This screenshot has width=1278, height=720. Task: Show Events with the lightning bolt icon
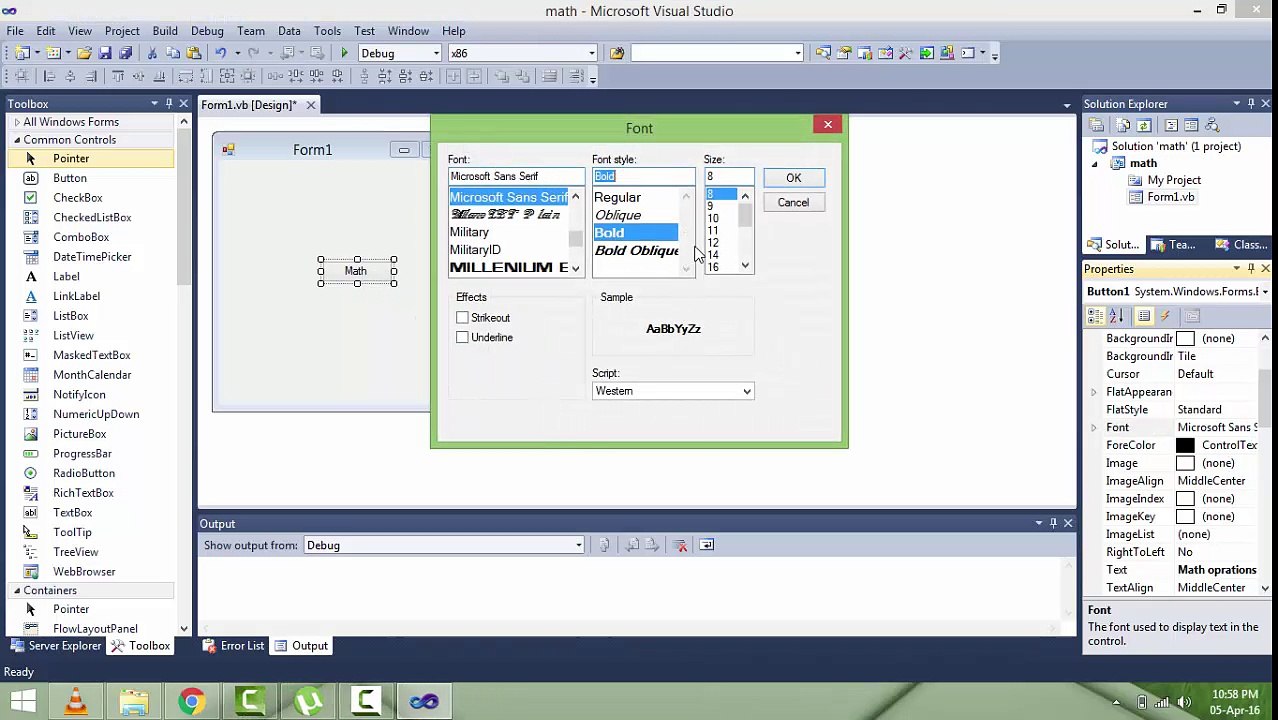point(1165,316)
